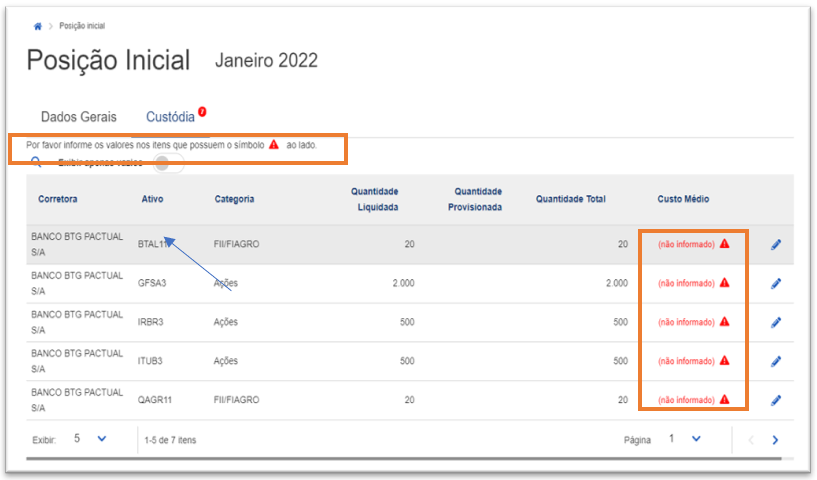Click the pencil icon for IRBR3
This screenshot has height=480, width=817.
coord(776,323)
